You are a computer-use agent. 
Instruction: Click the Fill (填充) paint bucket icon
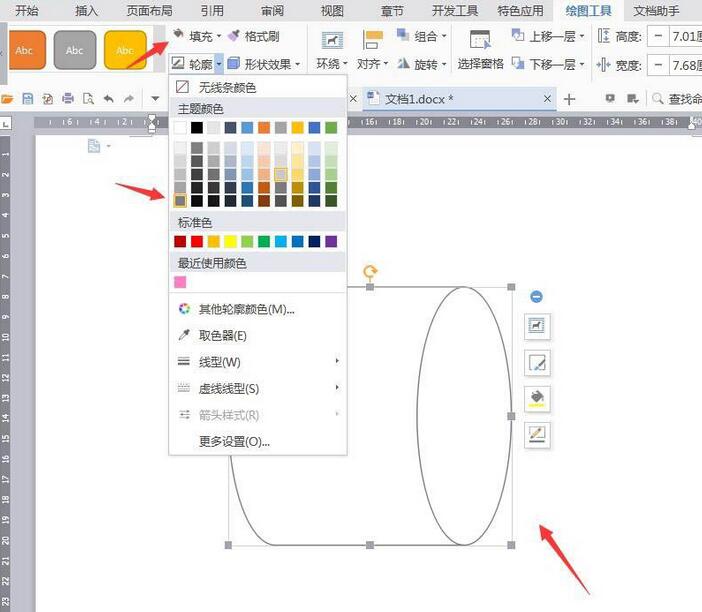(x=179, y=34)
